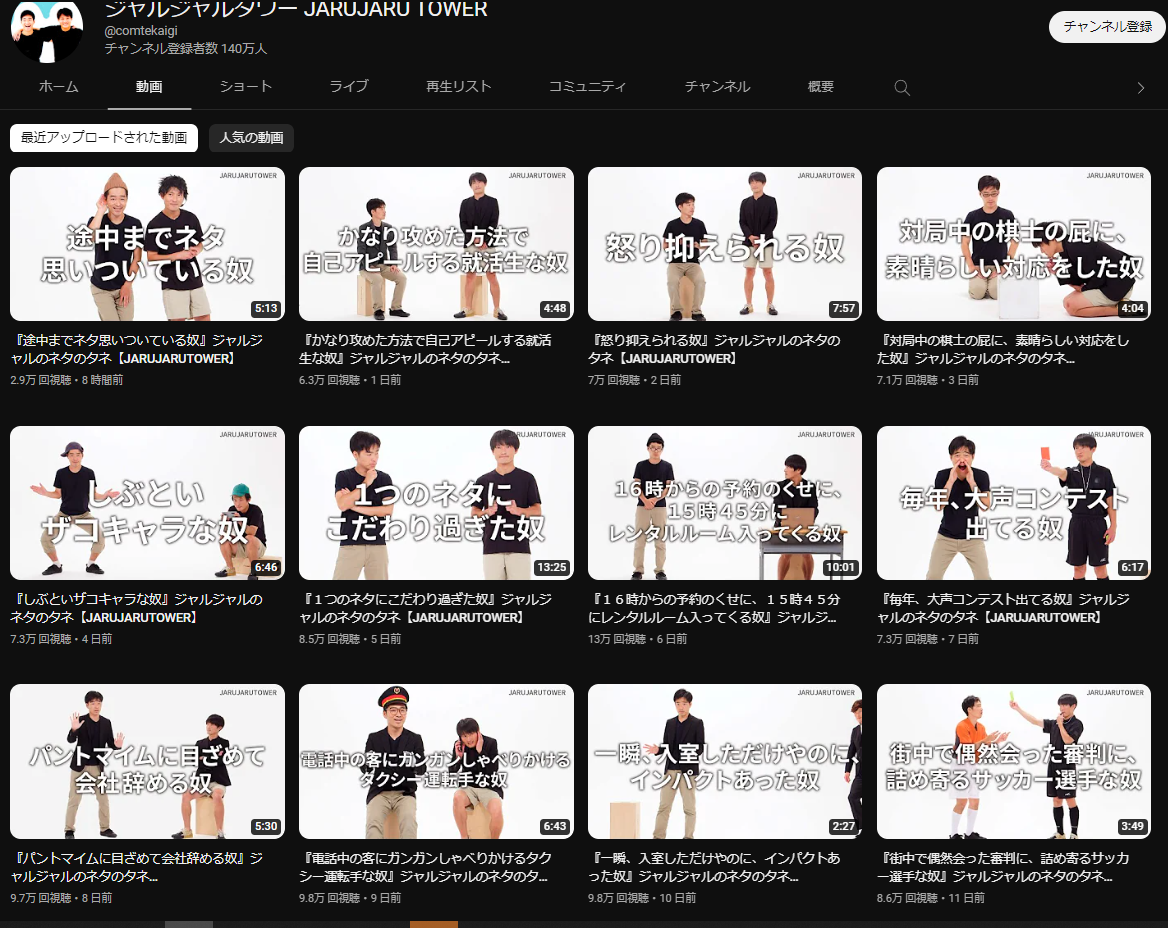Click title link 『一瞬、入室しただけやのに、インパクトあった奴』
Screen dimensions: 1168x928
click(714, 867)
